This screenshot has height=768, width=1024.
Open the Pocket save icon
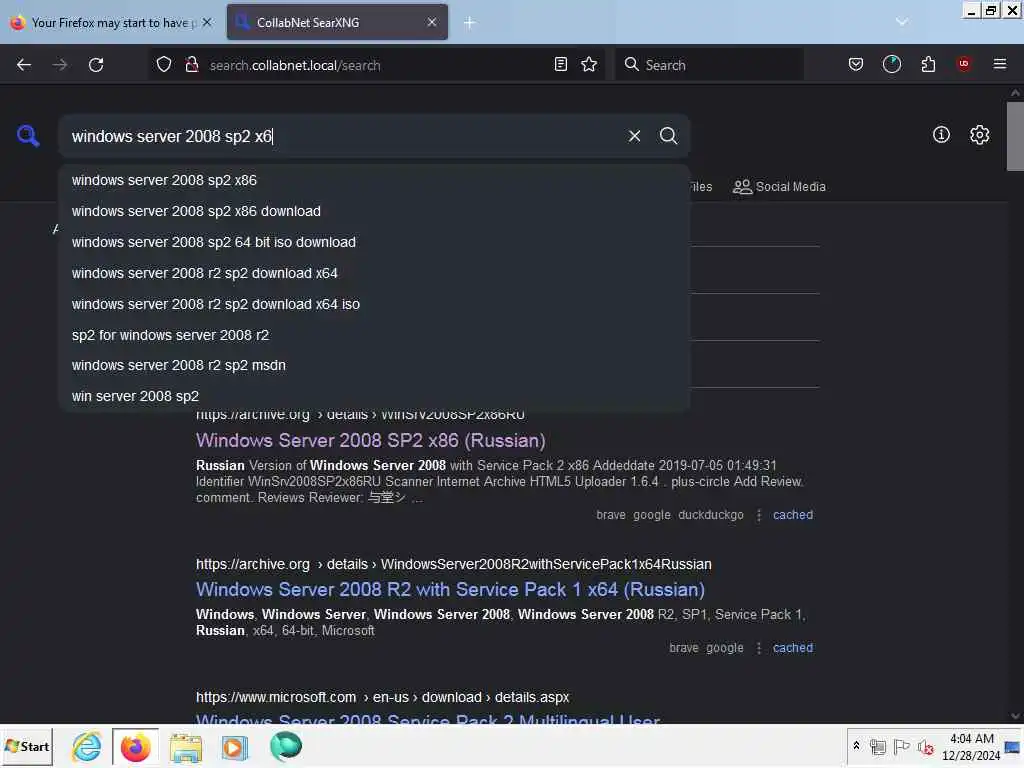point(856,64)
